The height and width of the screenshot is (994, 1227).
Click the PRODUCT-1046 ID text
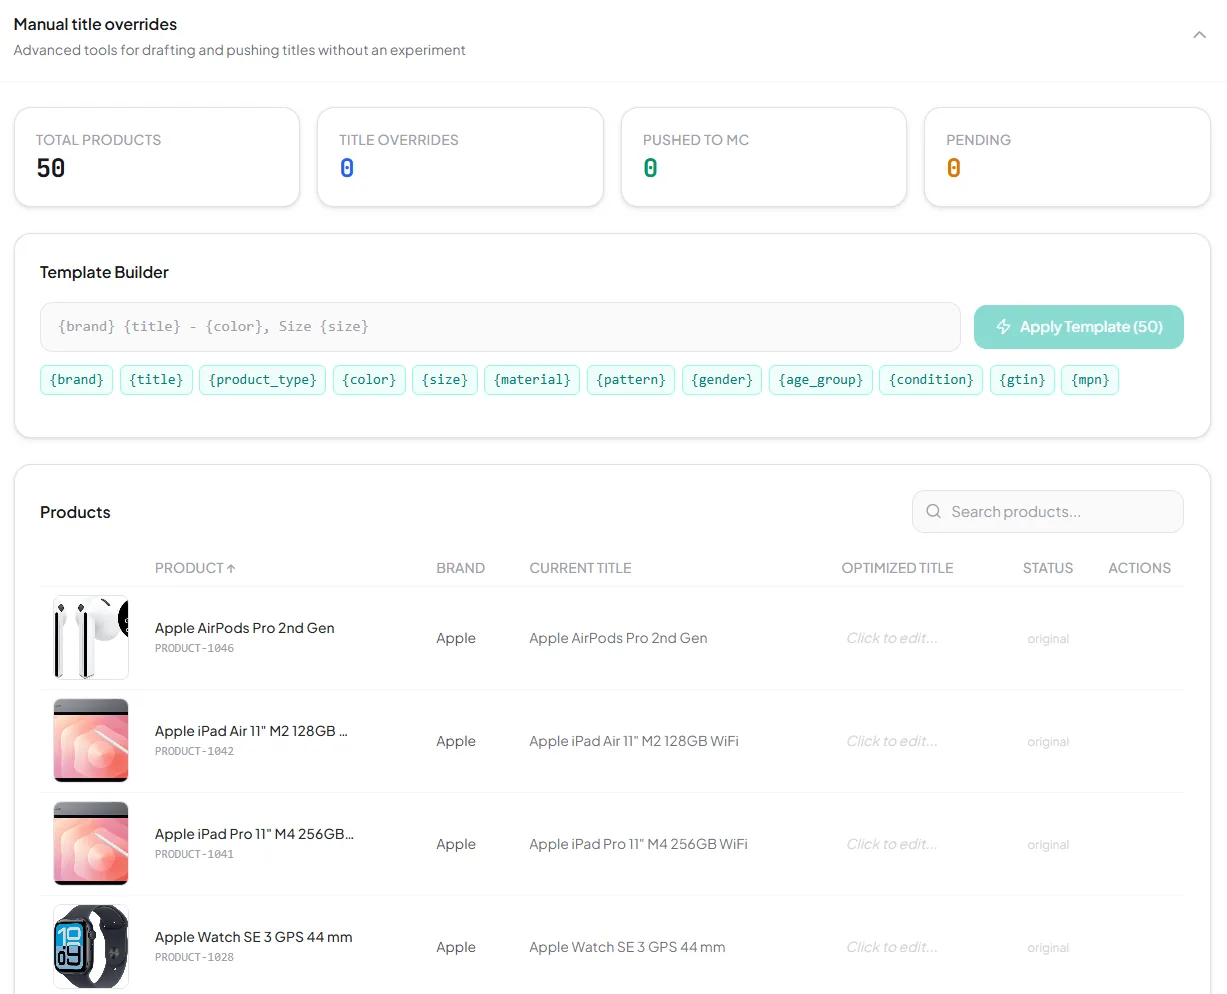point(194,648)
